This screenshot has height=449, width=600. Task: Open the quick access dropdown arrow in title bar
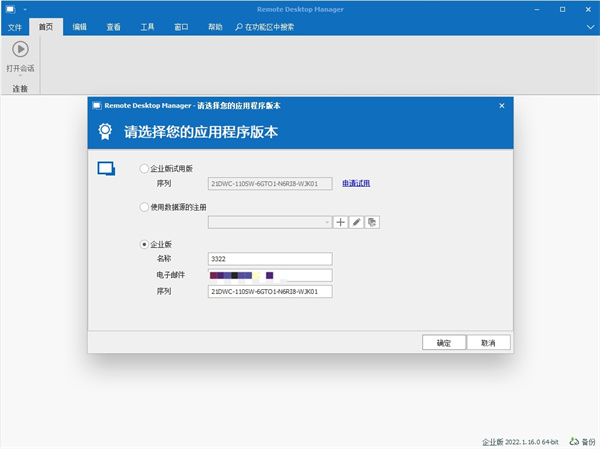25,10
